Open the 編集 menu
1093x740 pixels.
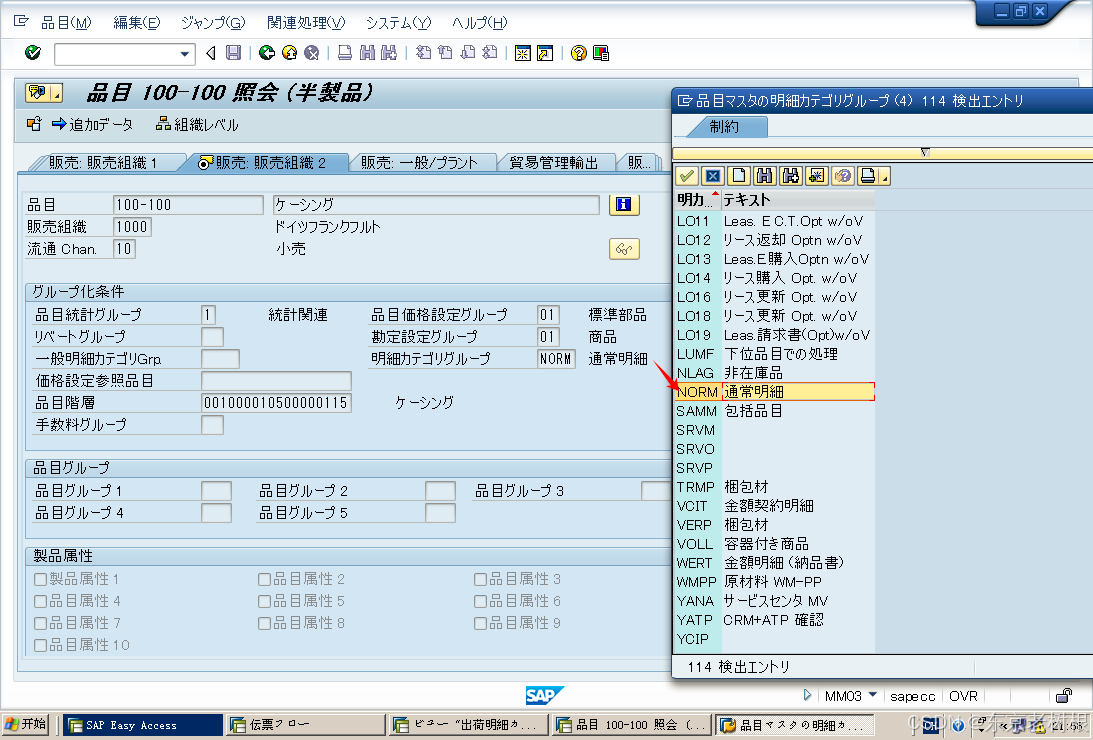[137, 22]
